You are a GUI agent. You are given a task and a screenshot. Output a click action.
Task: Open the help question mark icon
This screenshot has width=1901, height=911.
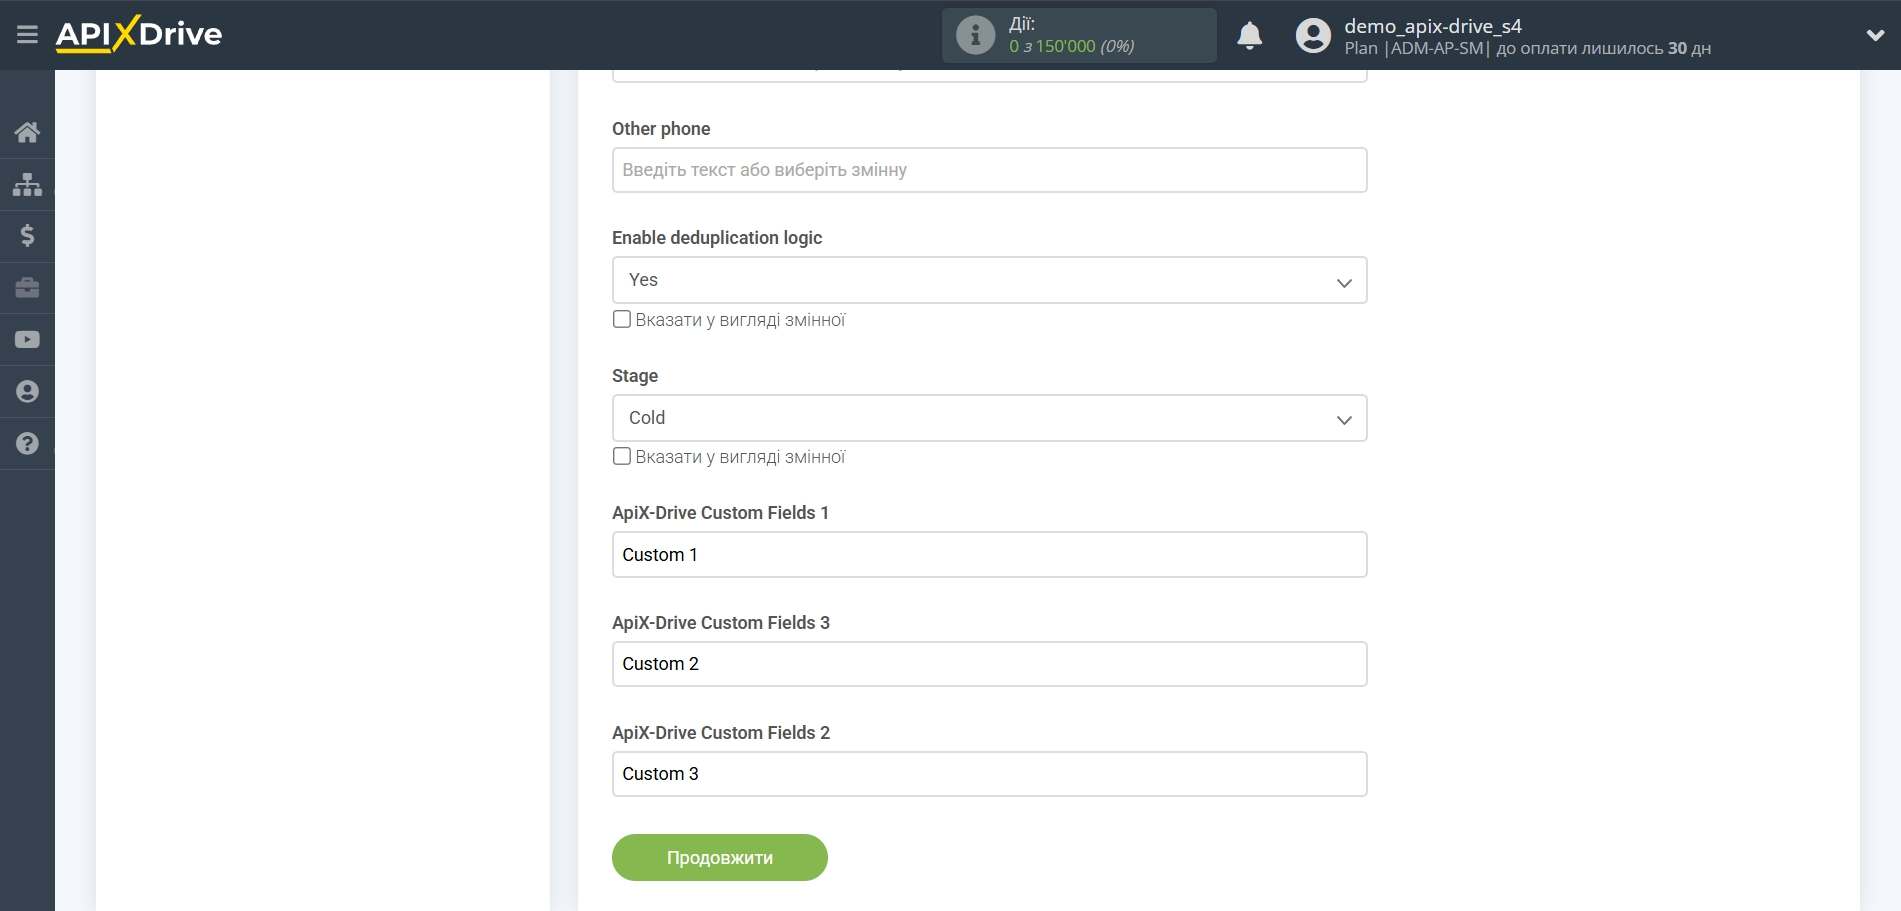tap(27, 444)
